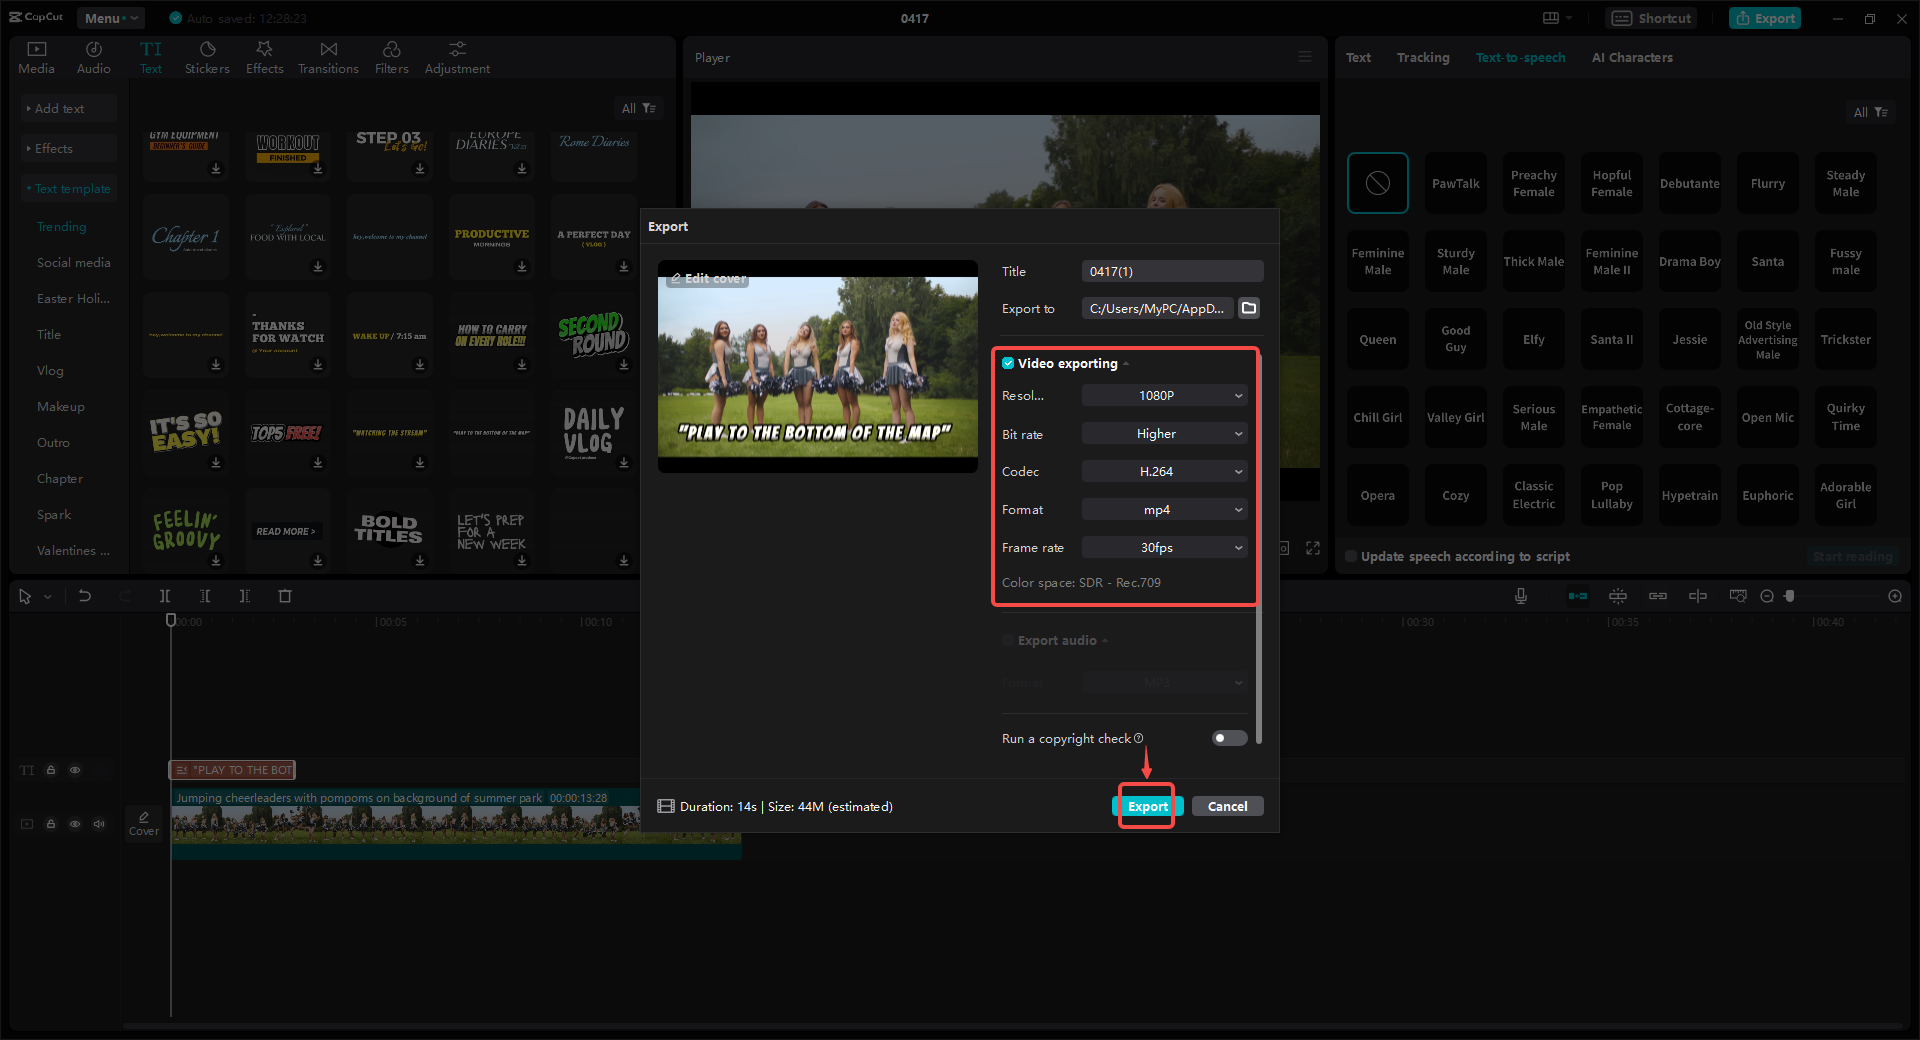Click the Cover button on video track
Image resolution: width=1920 pixels, height=1040 pixels.
pyautogui.click(x=144, y=823)
